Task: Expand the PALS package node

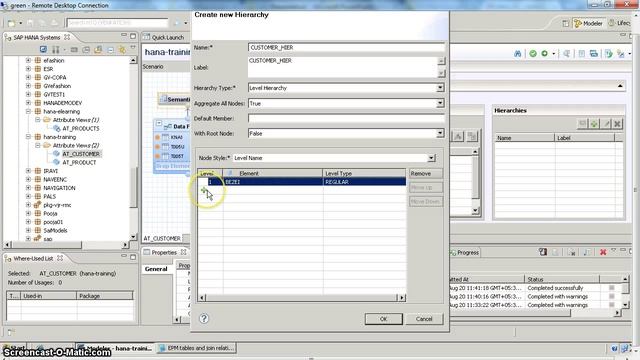Action: pyautogui.click(x=28, y=196)
